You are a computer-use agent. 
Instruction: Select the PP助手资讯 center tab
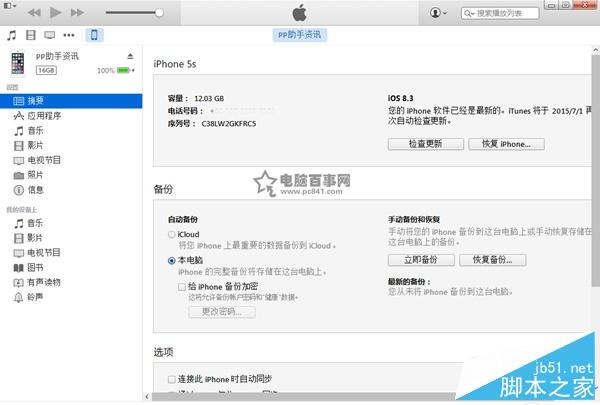pos(300,35)
